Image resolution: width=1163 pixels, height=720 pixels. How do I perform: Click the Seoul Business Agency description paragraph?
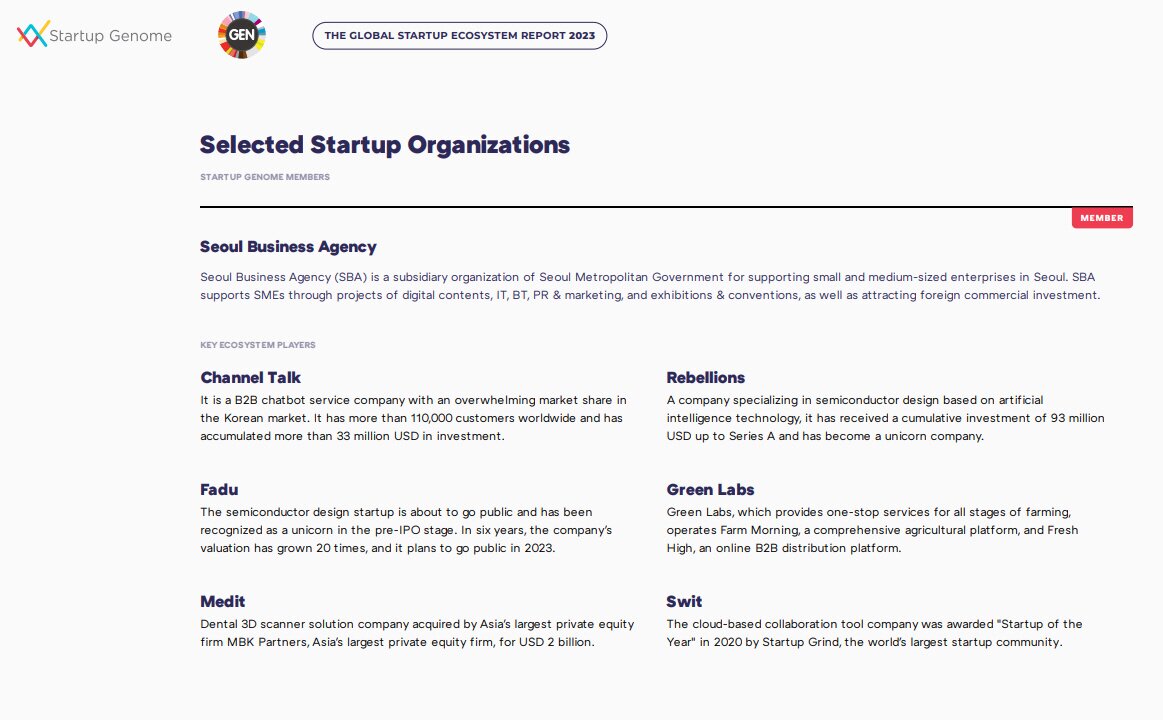[650, 286]
